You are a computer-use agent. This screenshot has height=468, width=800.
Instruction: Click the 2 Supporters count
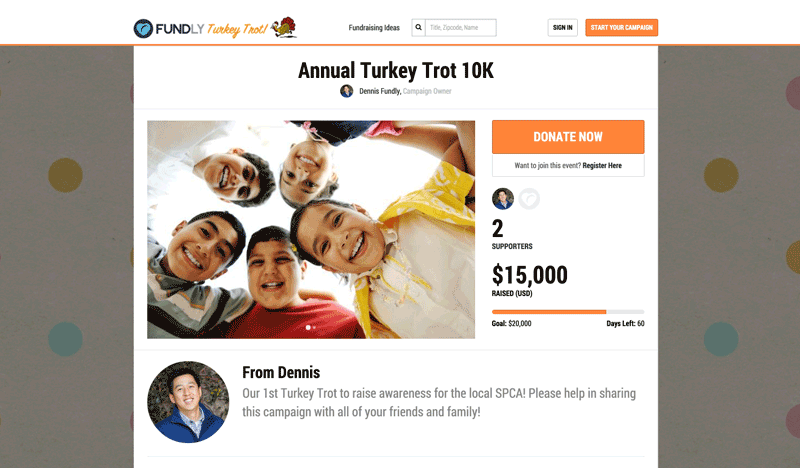(x=512, y=235)
